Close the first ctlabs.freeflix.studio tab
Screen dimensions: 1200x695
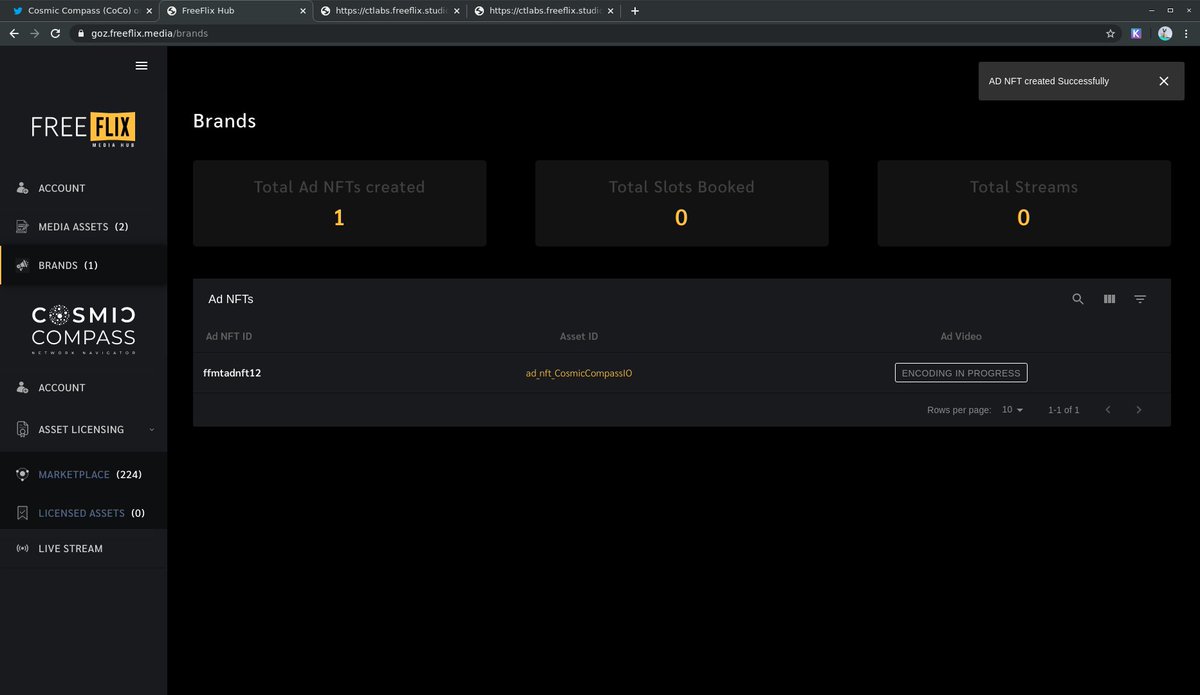[456, 11]
